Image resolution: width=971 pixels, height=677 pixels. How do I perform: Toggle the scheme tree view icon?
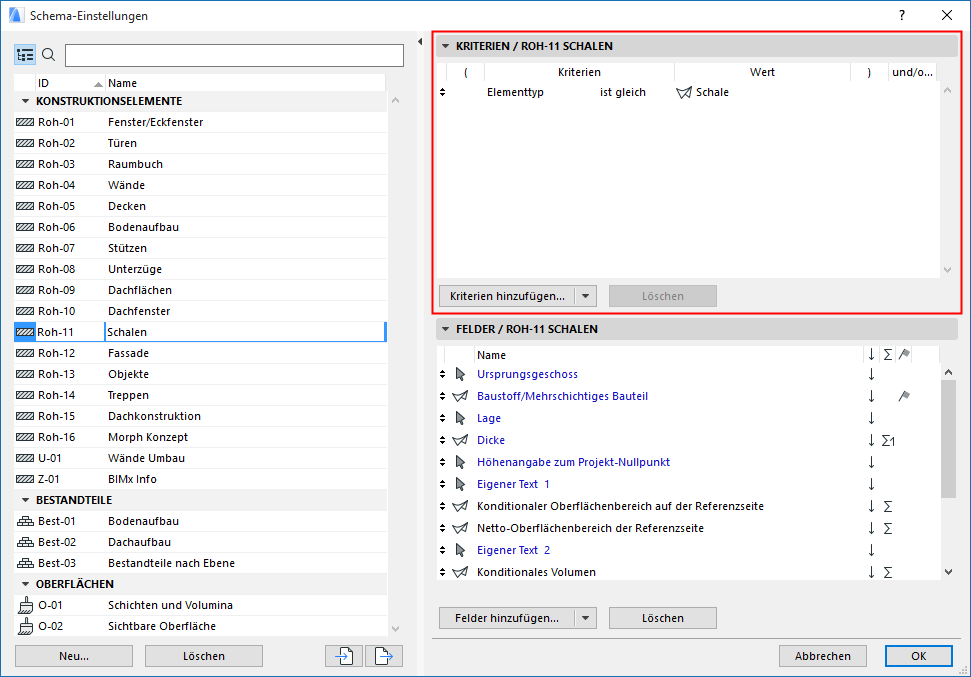point(25,55)
